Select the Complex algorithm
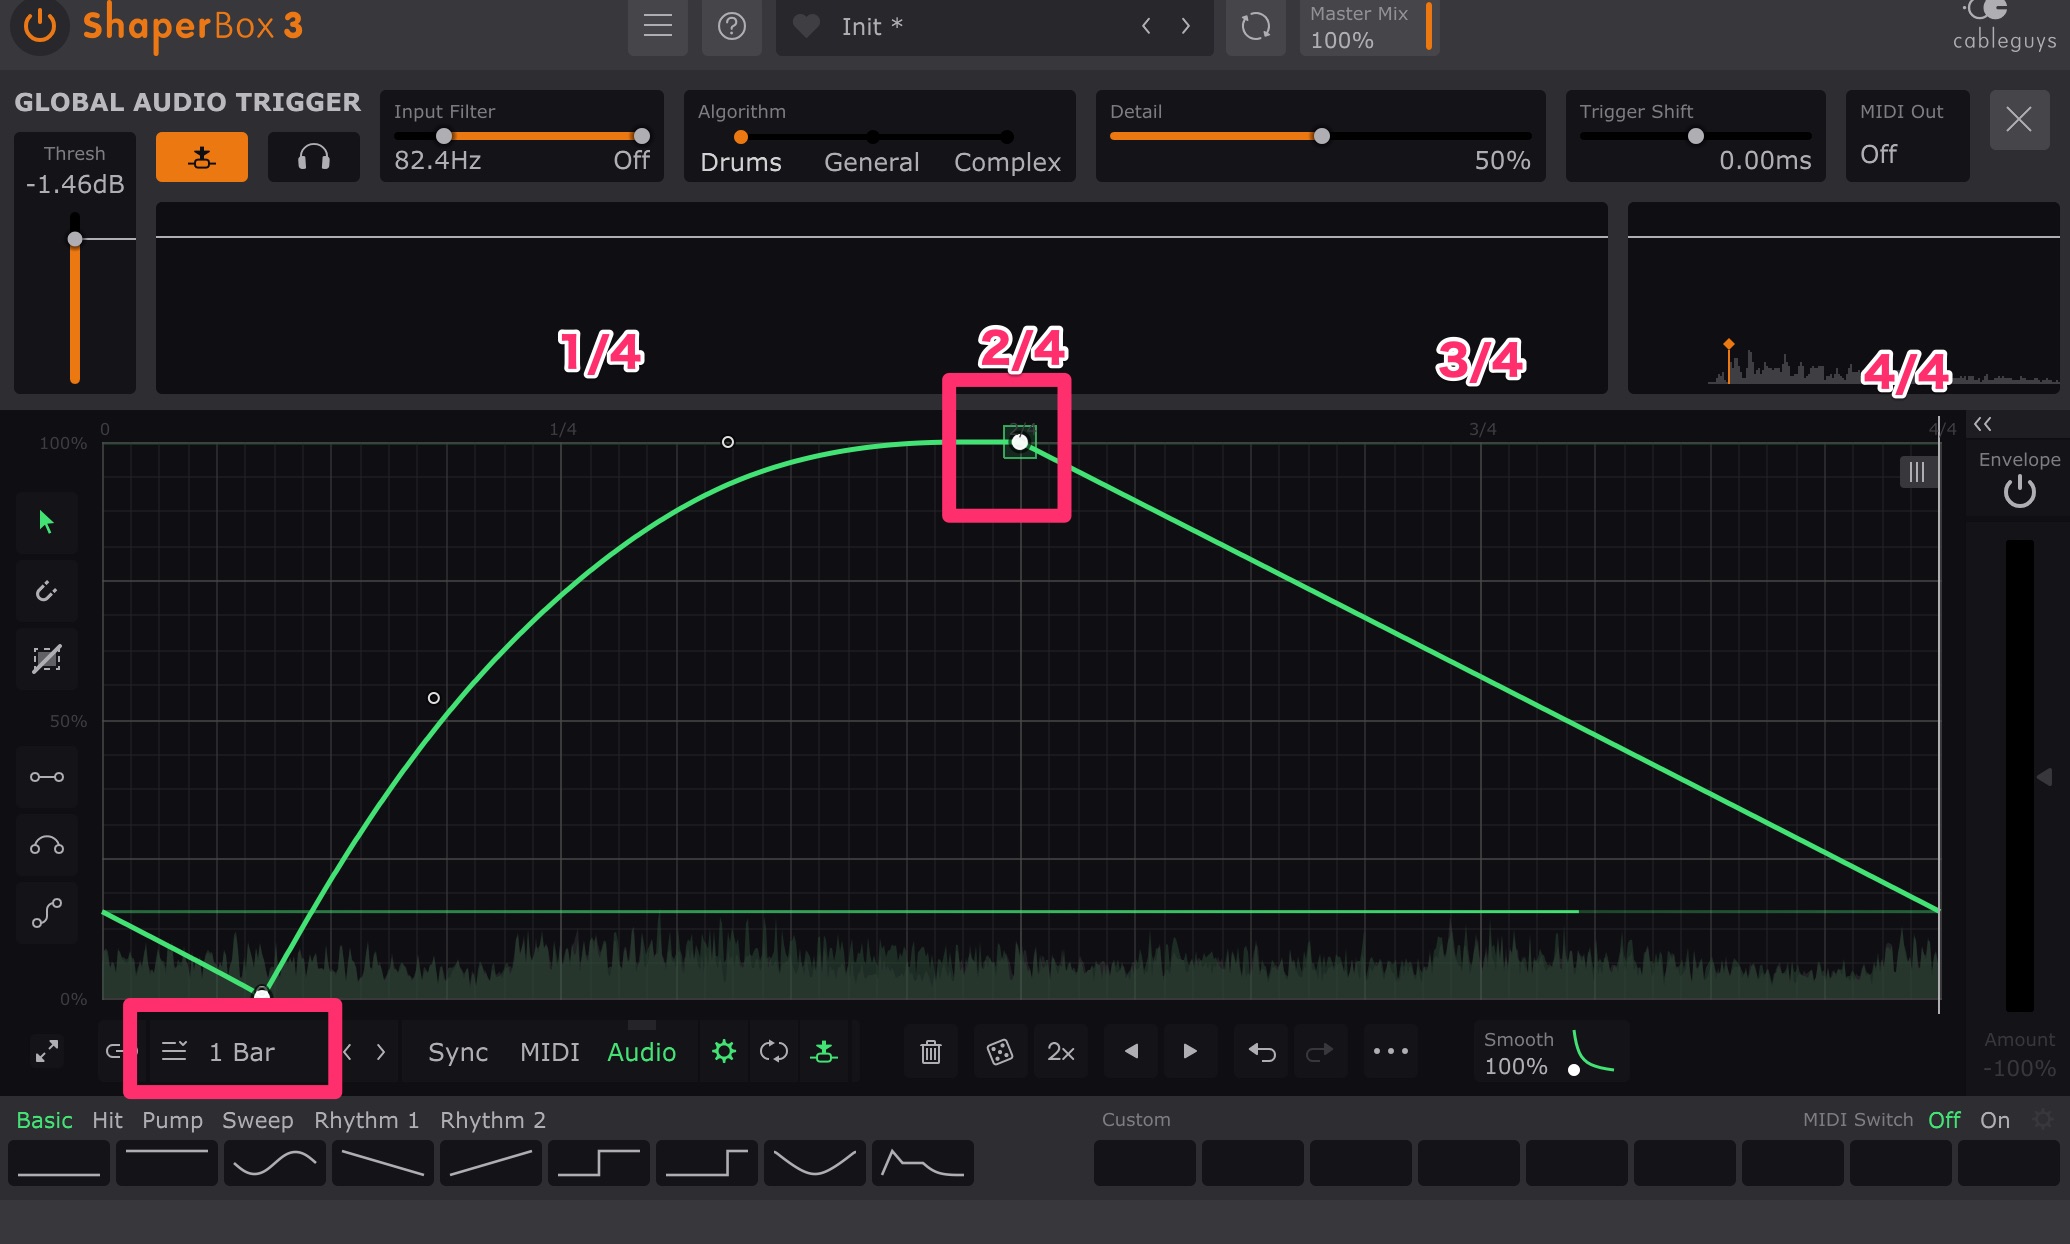Viewport: 2070px width, 1244px height. [x=1006, y=162]
